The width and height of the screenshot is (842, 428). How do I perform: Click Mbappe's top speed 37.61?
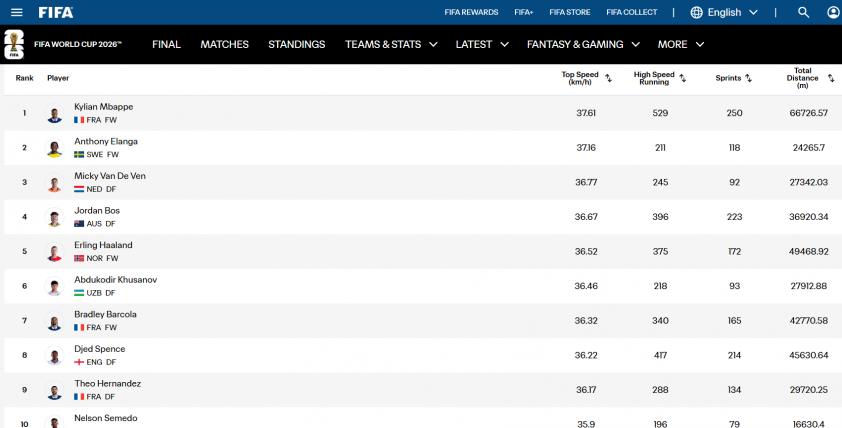tap(586, 113)
